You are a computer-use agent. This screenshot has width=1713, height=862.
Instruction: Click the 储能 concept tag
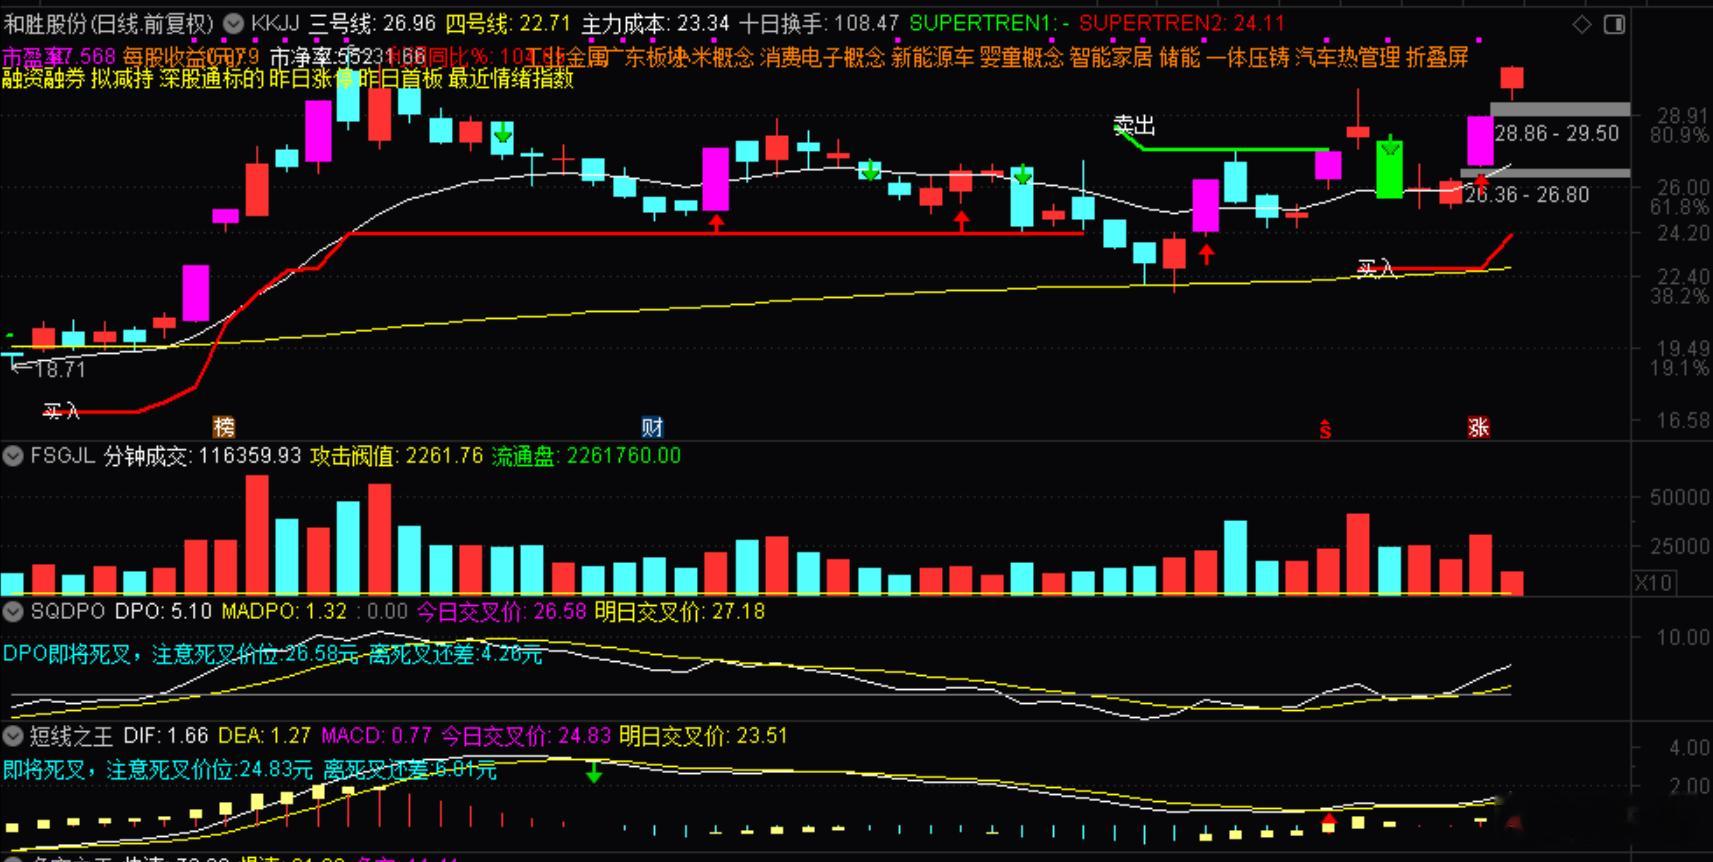[x=1179, y=57]
